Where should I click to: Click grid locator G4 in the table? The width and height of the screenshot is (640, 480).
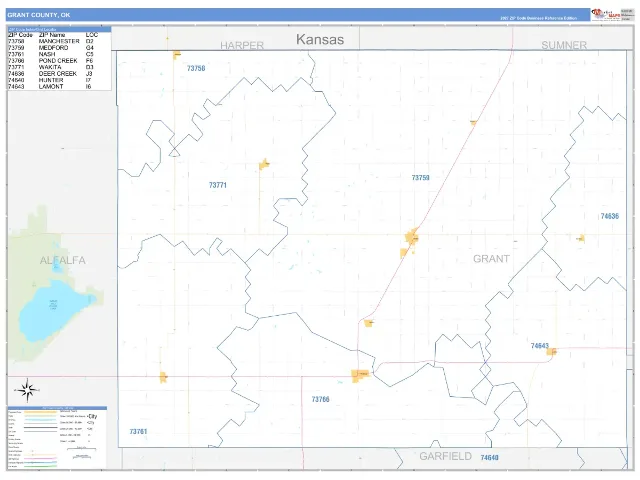click(90, 48)
